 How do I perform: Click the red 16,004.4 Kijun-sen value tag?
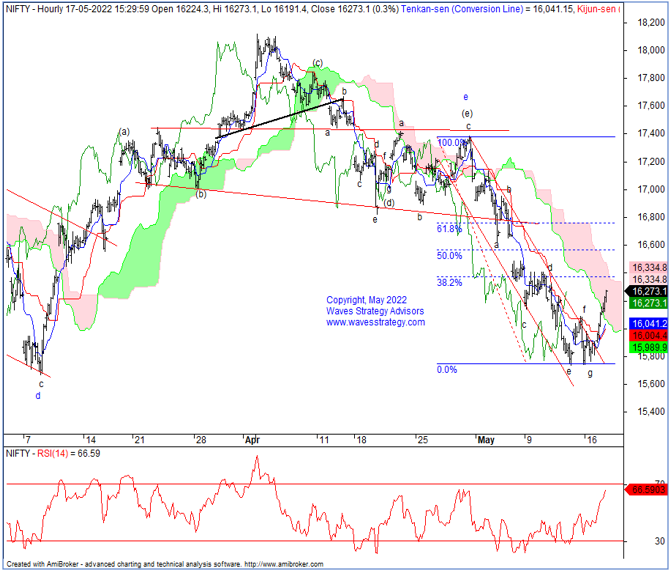(648, 335)
